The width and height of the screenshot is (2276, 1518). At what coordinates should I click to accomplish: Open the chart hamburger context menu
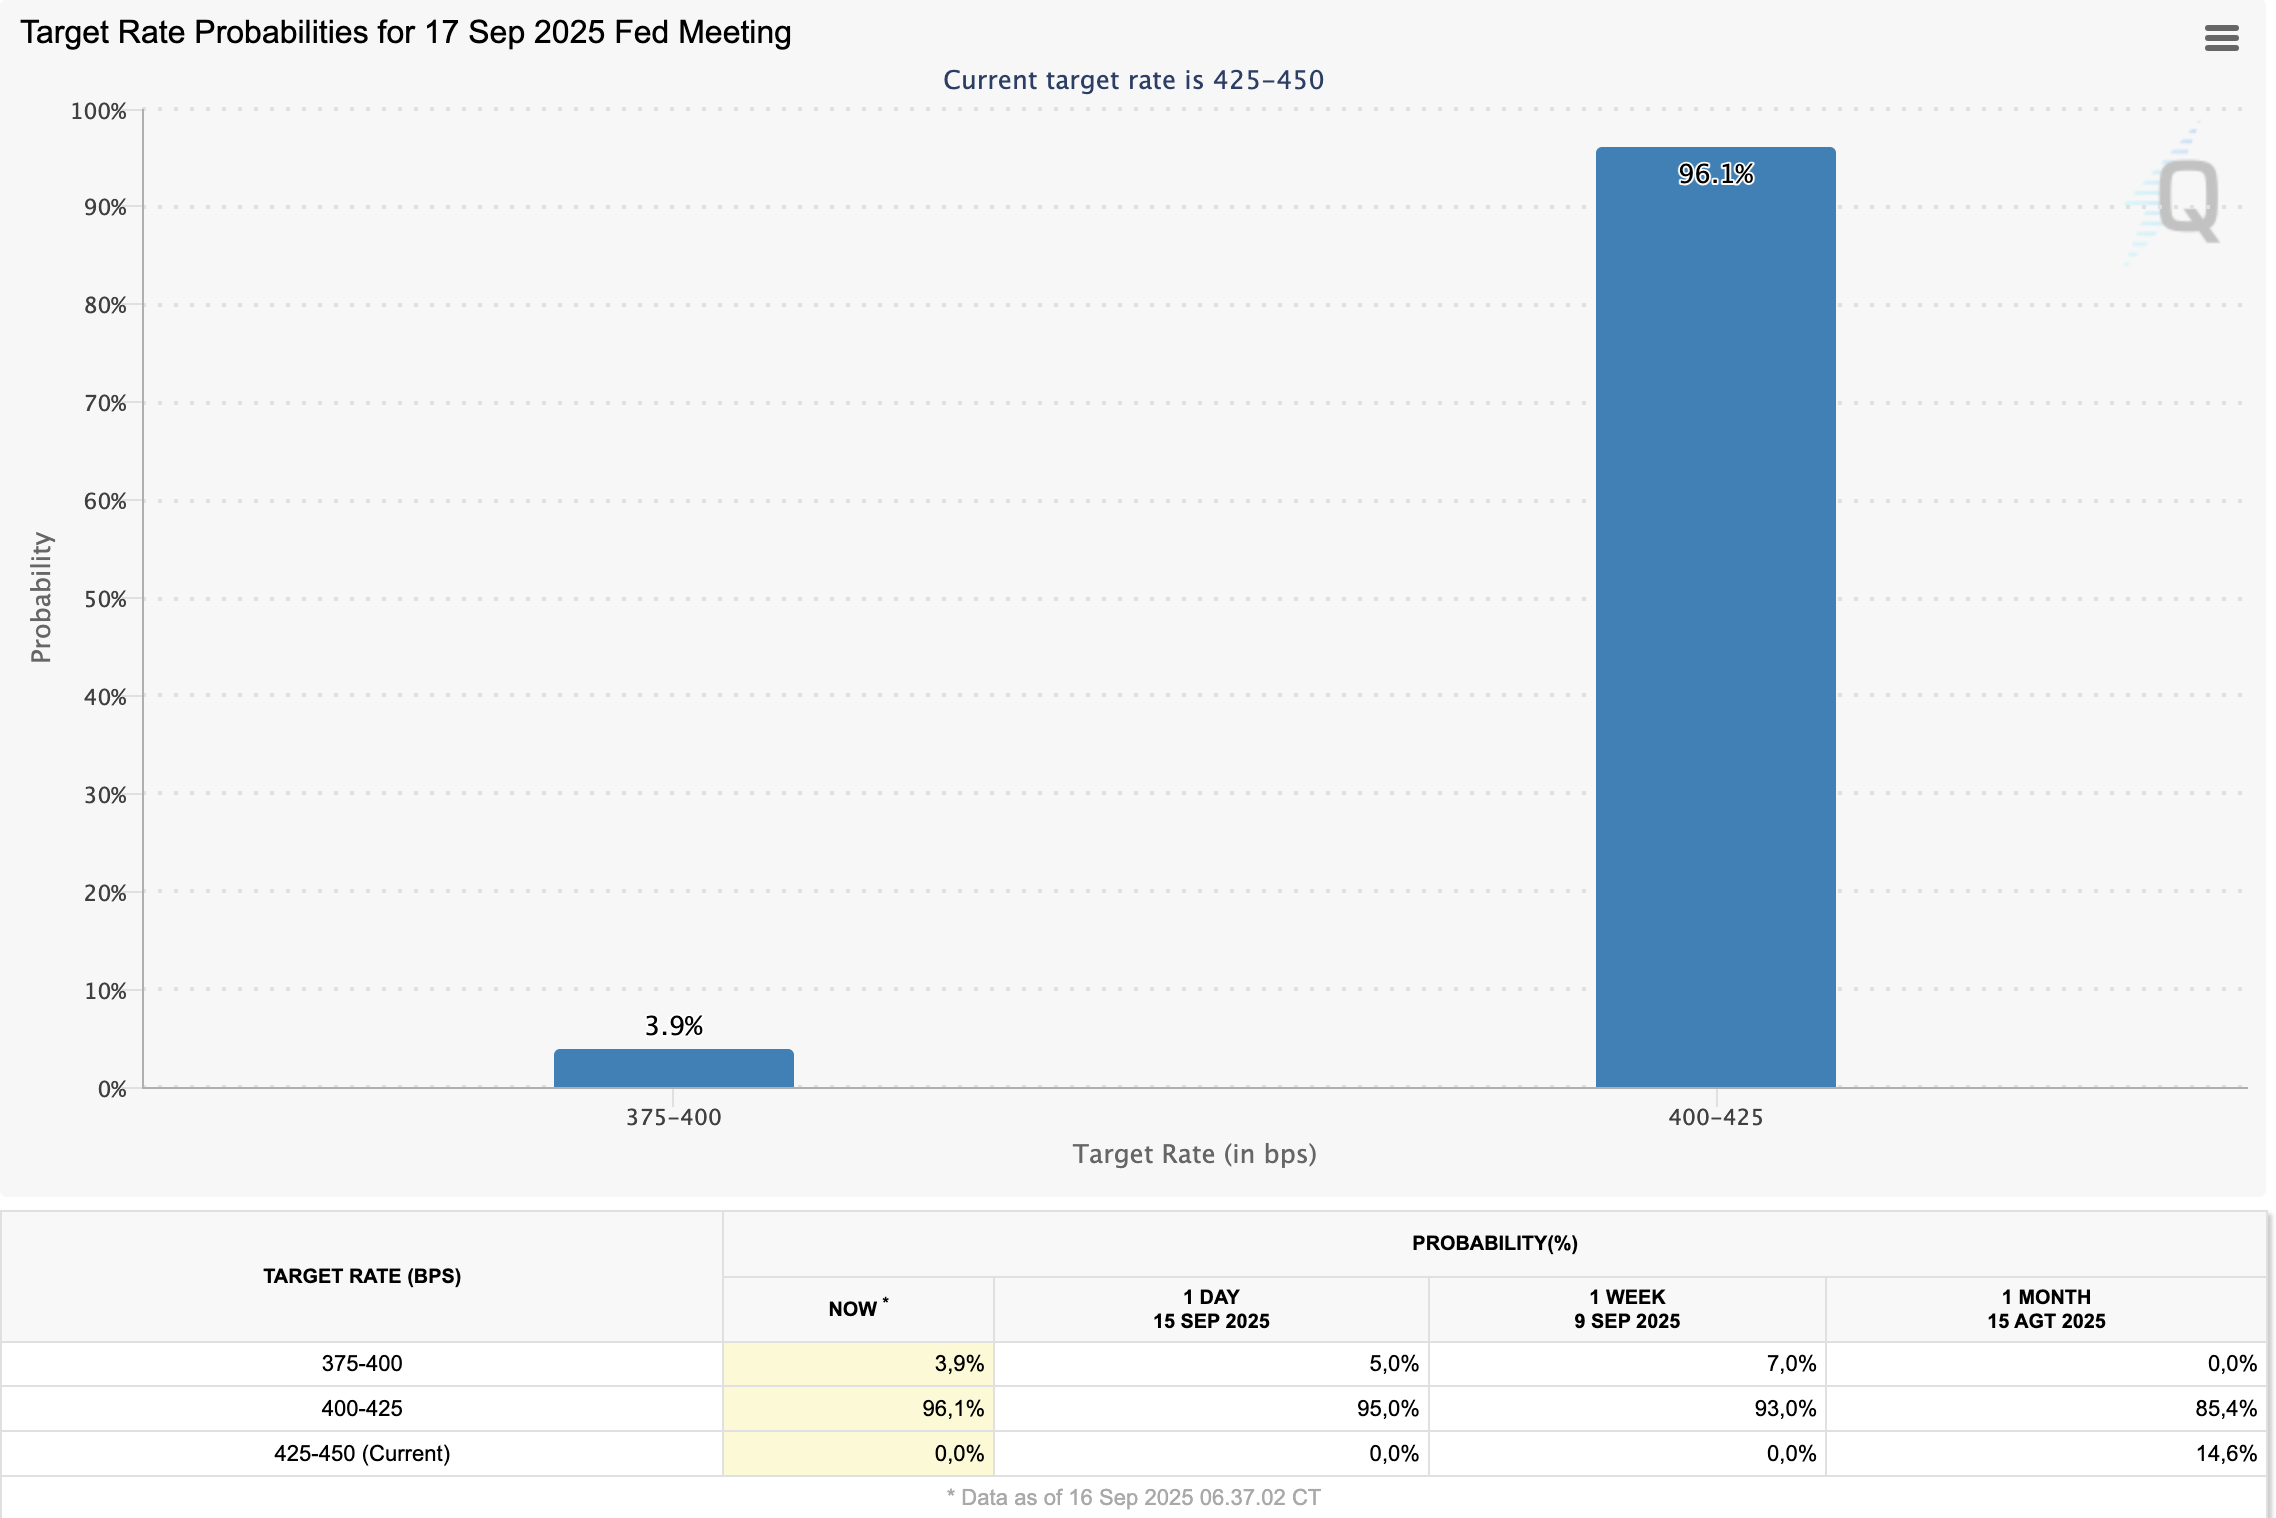2221,38
